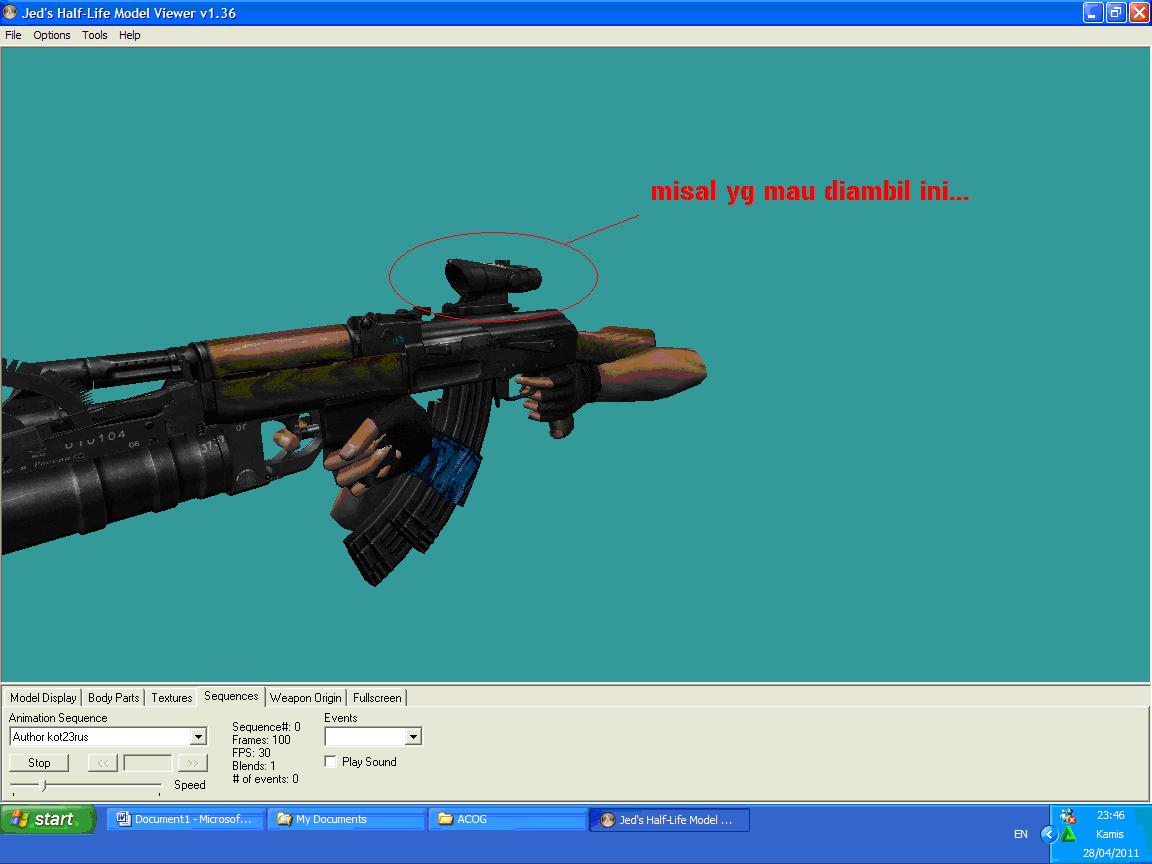Stop the playing animation sequence

click(39, 762)
